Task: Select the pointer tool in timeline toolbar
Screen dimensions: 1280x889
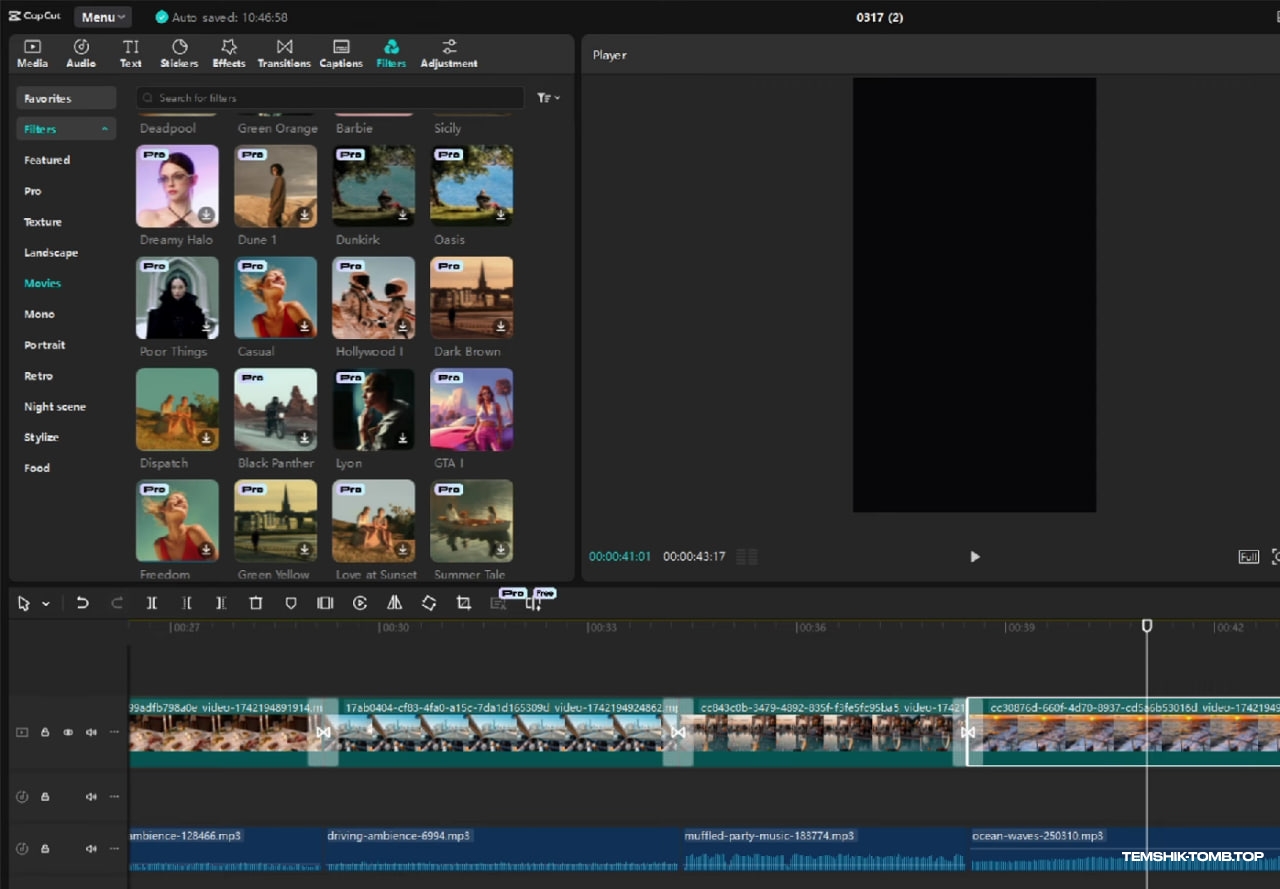Action: tap(24, 603)
